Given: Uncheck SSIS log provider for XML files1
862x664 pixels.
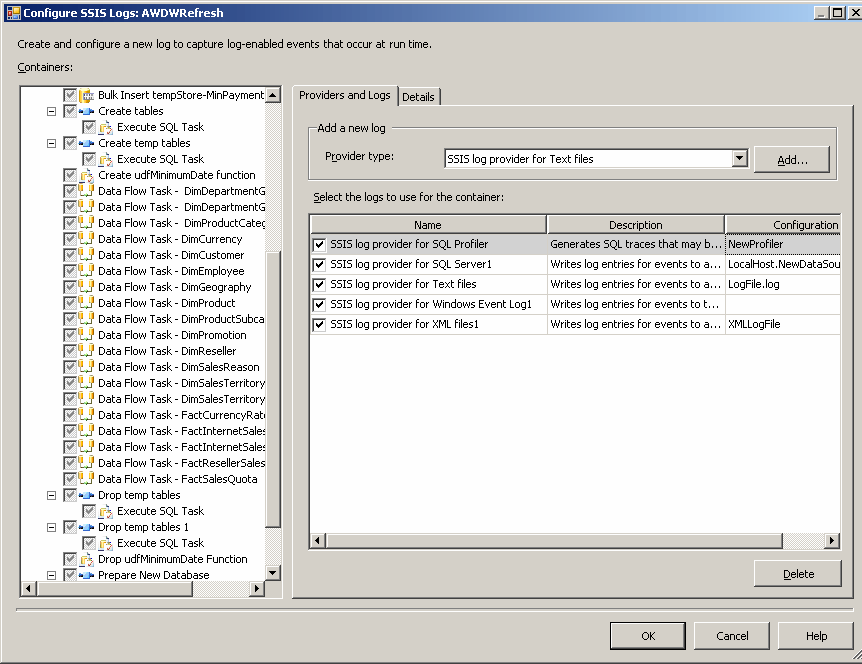Looking at the screenshot, I should point(319,324).
